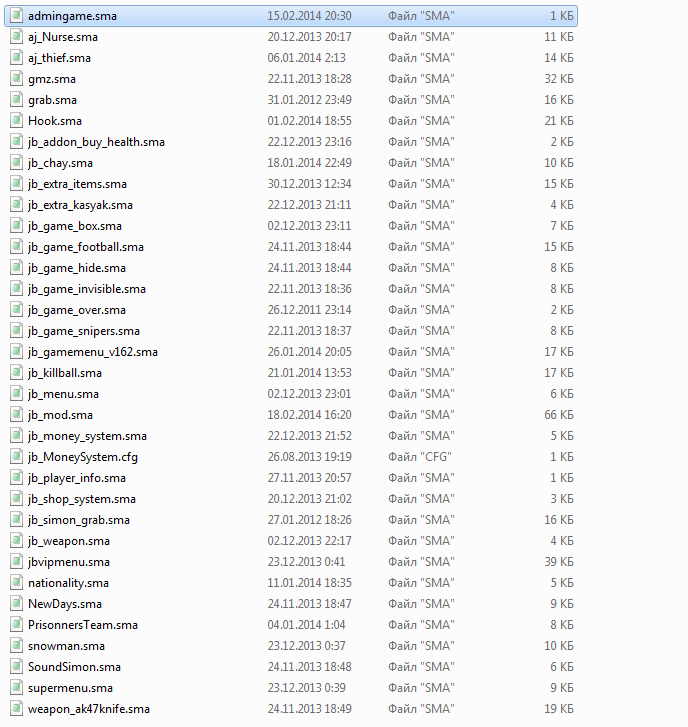Click the file name jb_MoneySystem.cfg

(83, 457)
